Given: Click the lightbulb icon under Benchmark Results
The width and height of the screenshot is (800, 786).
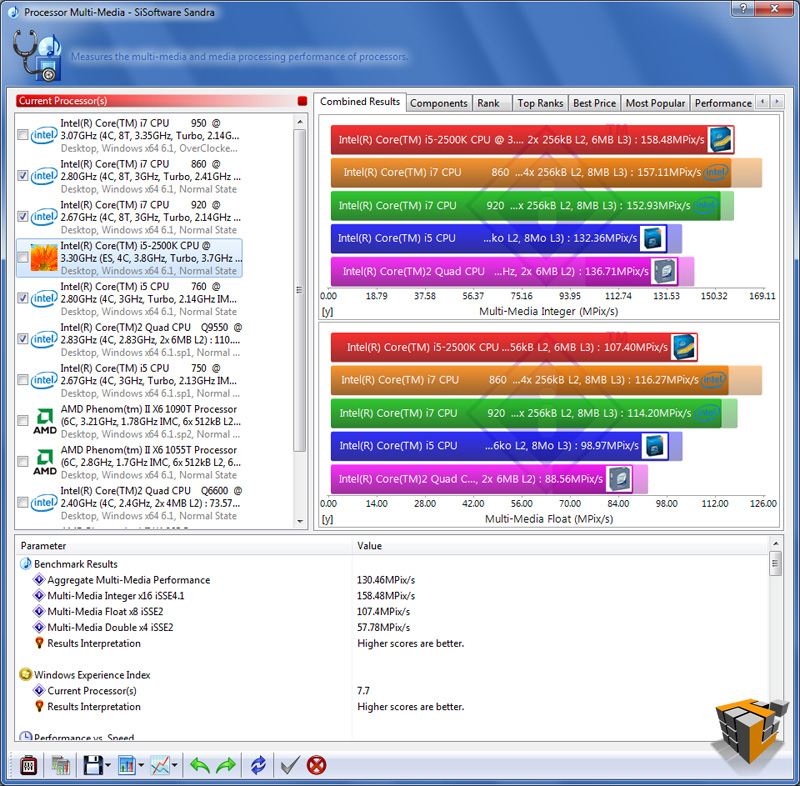Looking at the screenshot, I should pyautogui.click(x=39, y=643).
